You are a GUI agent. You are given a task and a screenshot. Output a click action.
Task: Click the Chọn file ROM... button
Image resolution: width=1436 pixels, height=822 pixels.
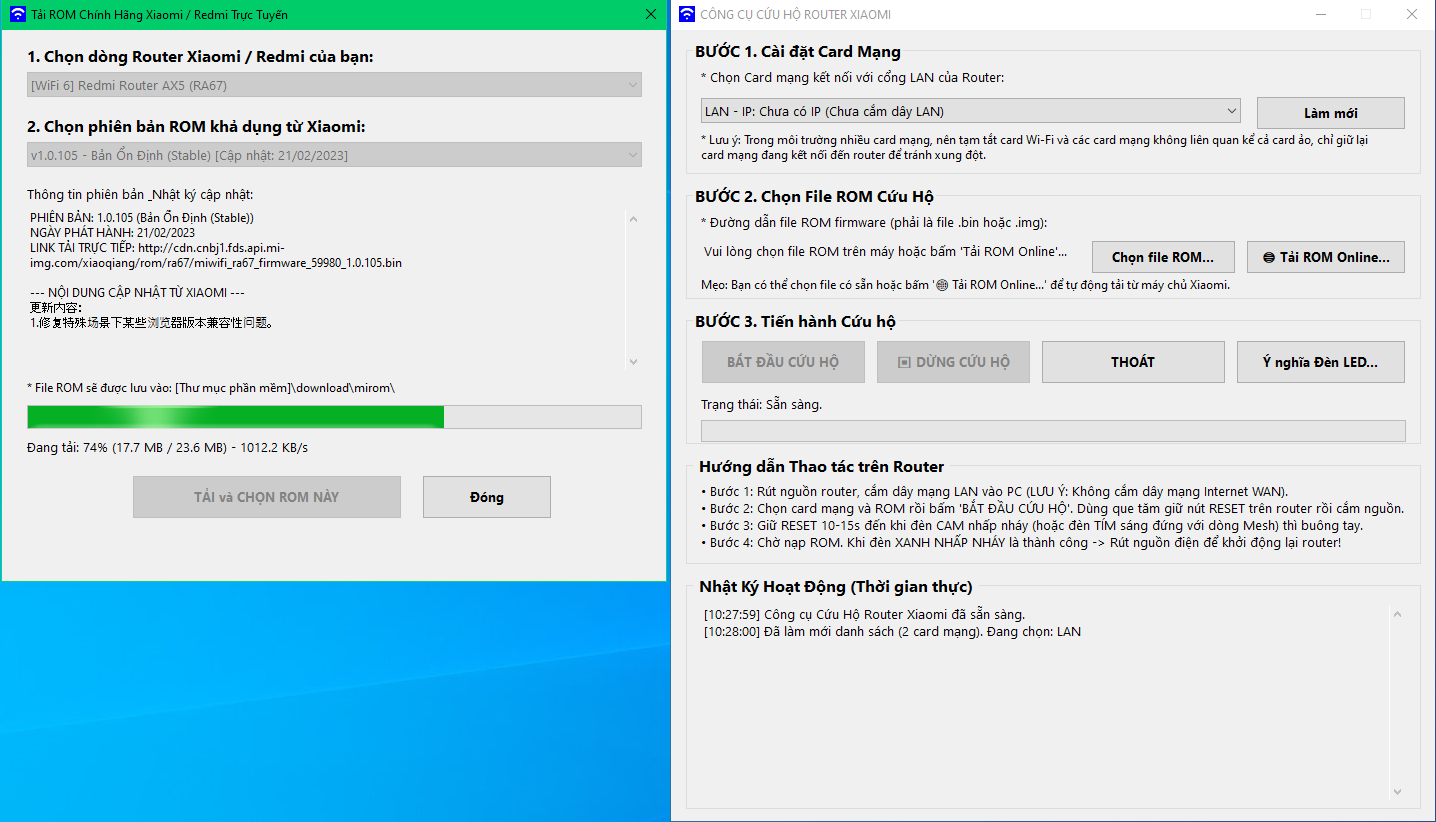click(x=1163, y=257)
